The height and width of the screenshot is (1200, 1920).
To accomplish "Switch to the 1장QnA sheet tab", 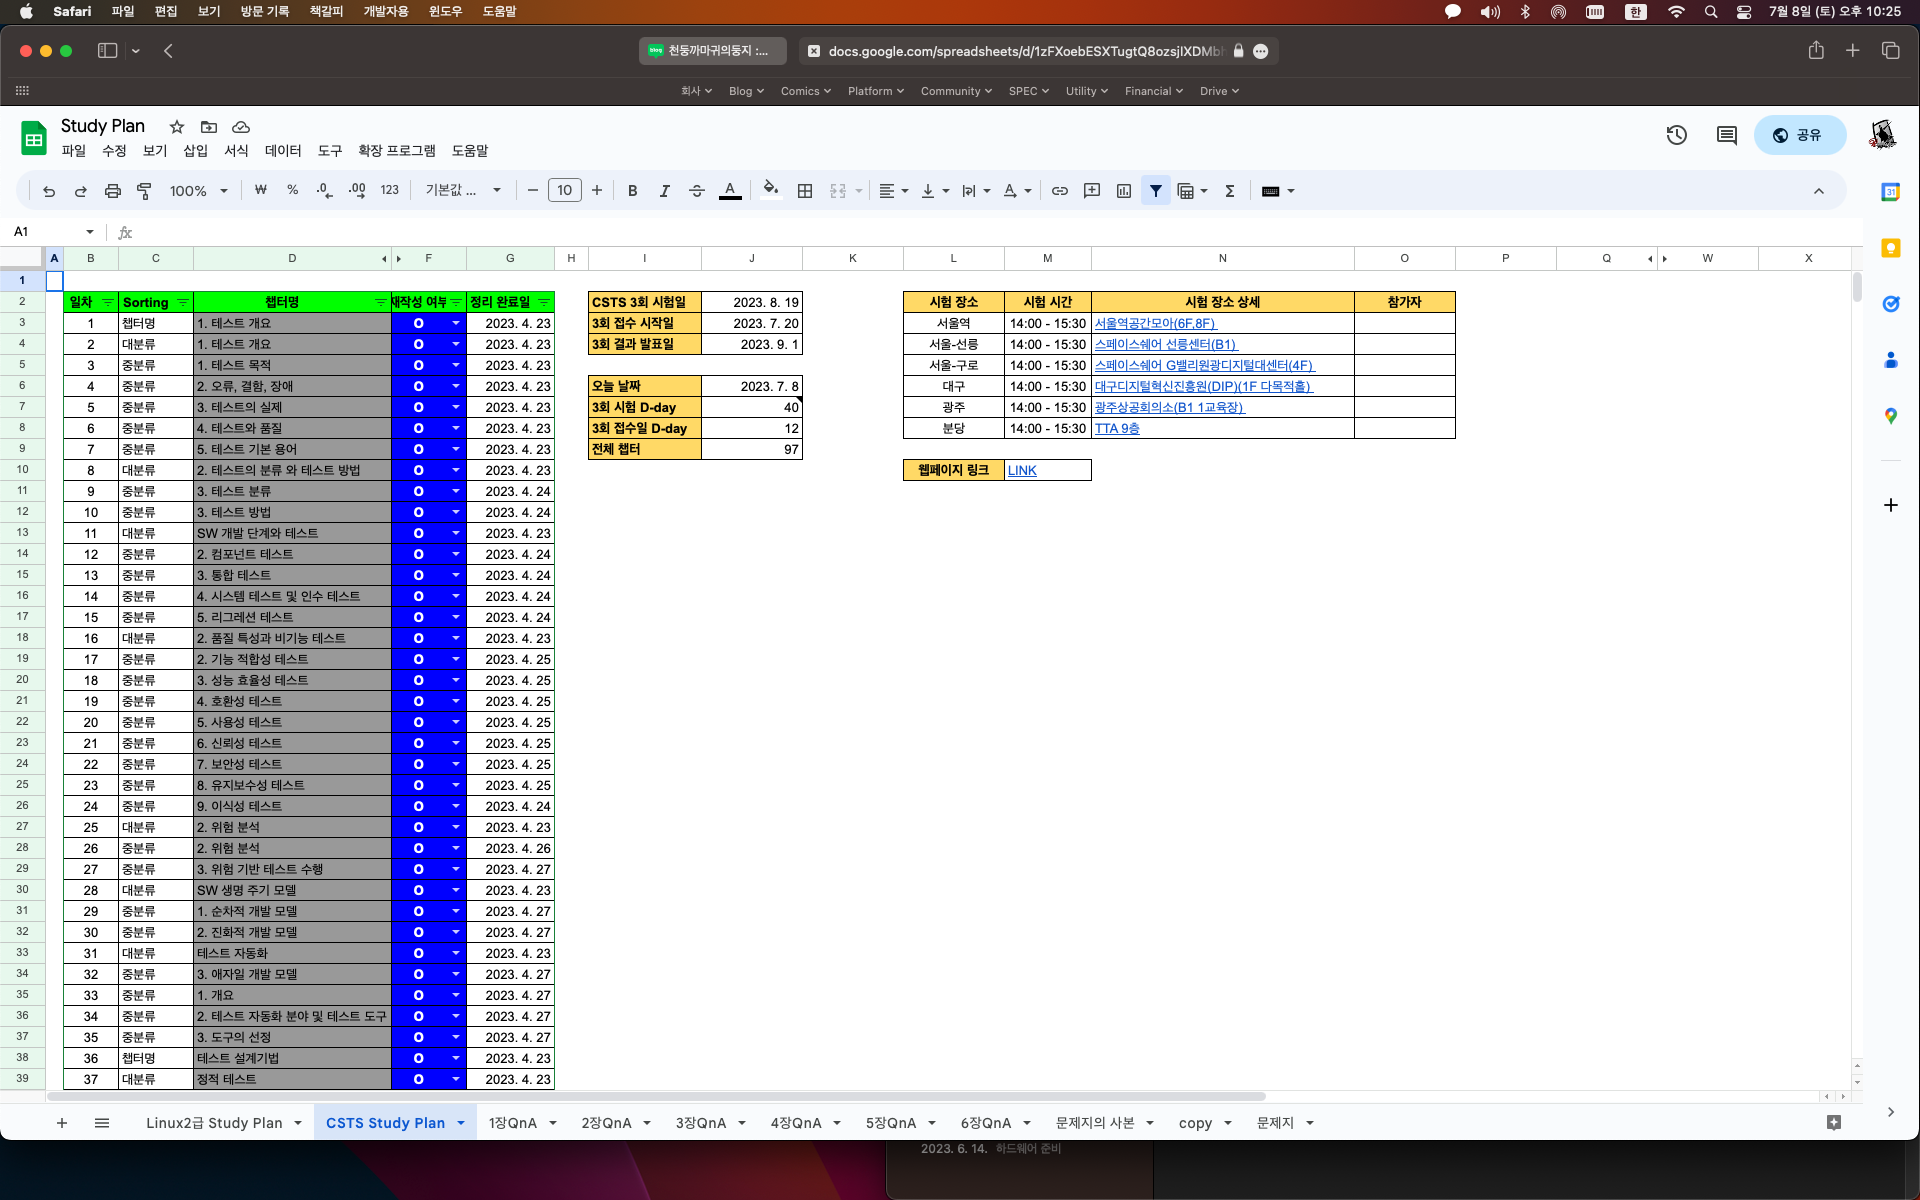I will pos(513,1123).
